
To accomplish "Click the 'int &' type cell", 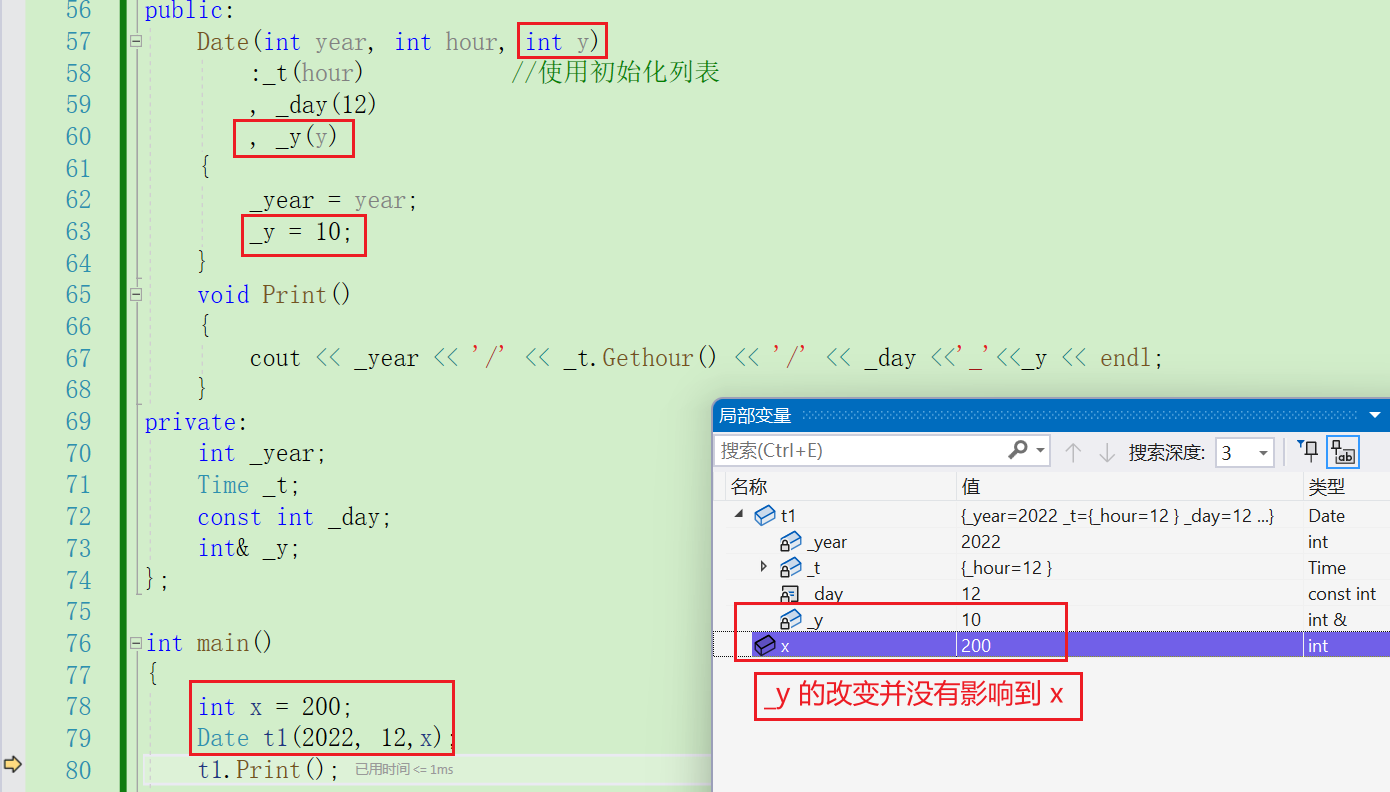I will (x=1327, y=620).
